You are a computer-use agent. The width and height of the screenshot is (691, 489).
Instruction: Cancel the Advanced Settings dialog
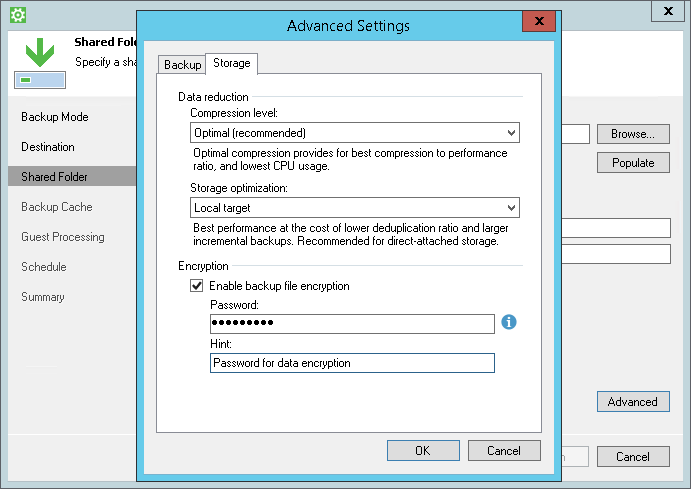pos(504,450)
